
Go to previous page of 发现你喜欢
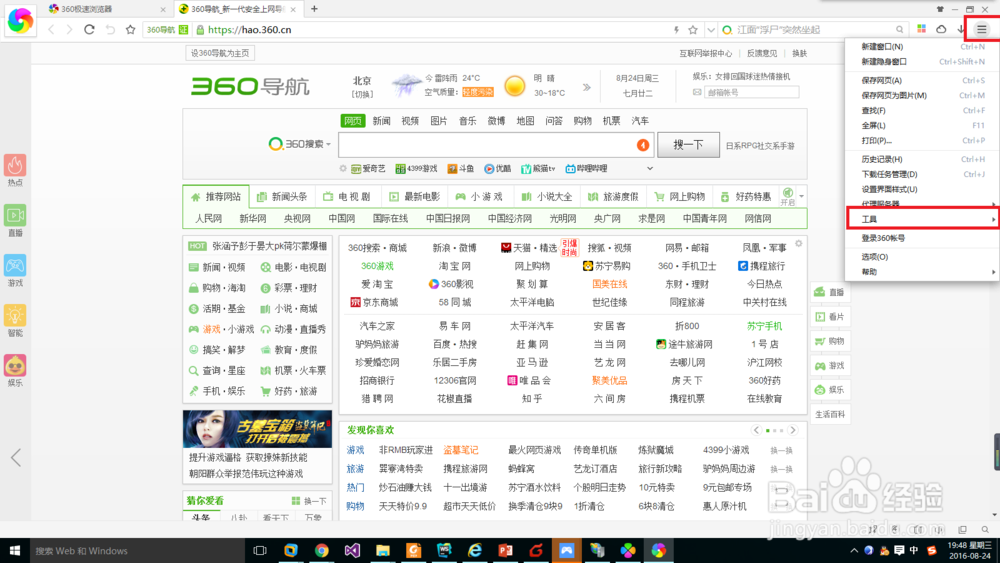point(756,430)
